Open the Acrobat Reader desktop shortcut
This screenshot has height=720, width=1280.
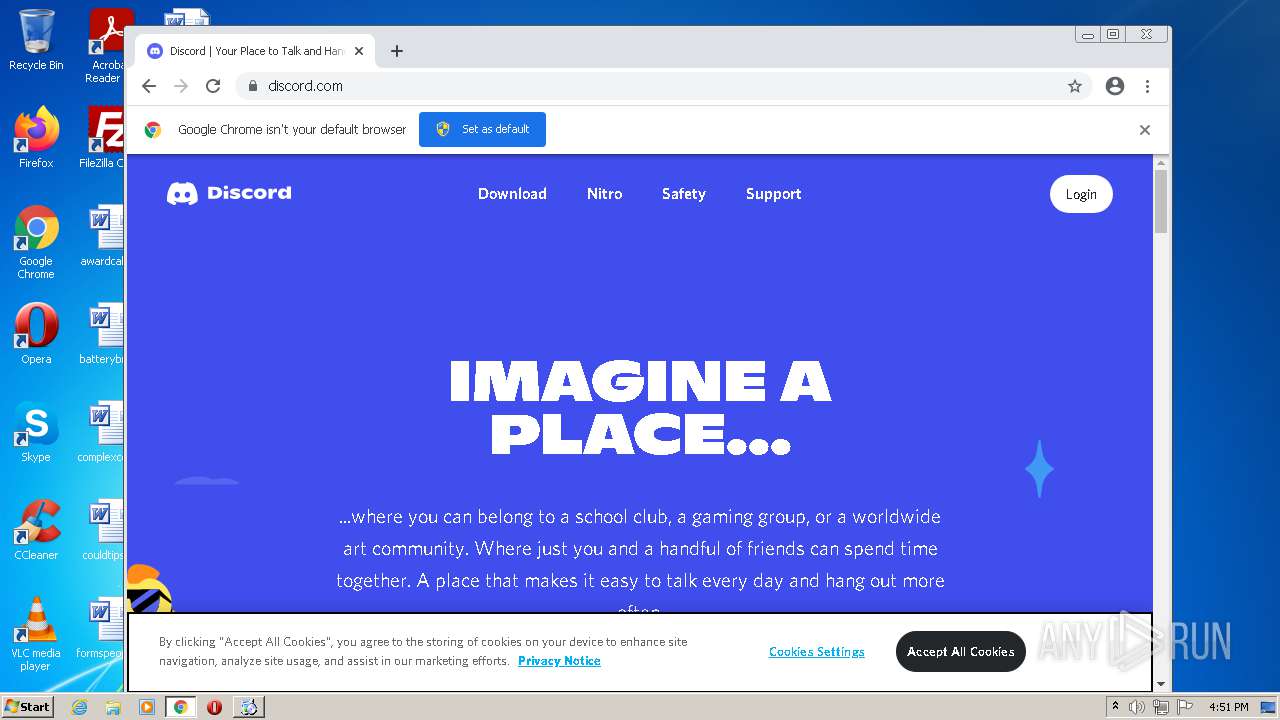[x=106, y=46]
